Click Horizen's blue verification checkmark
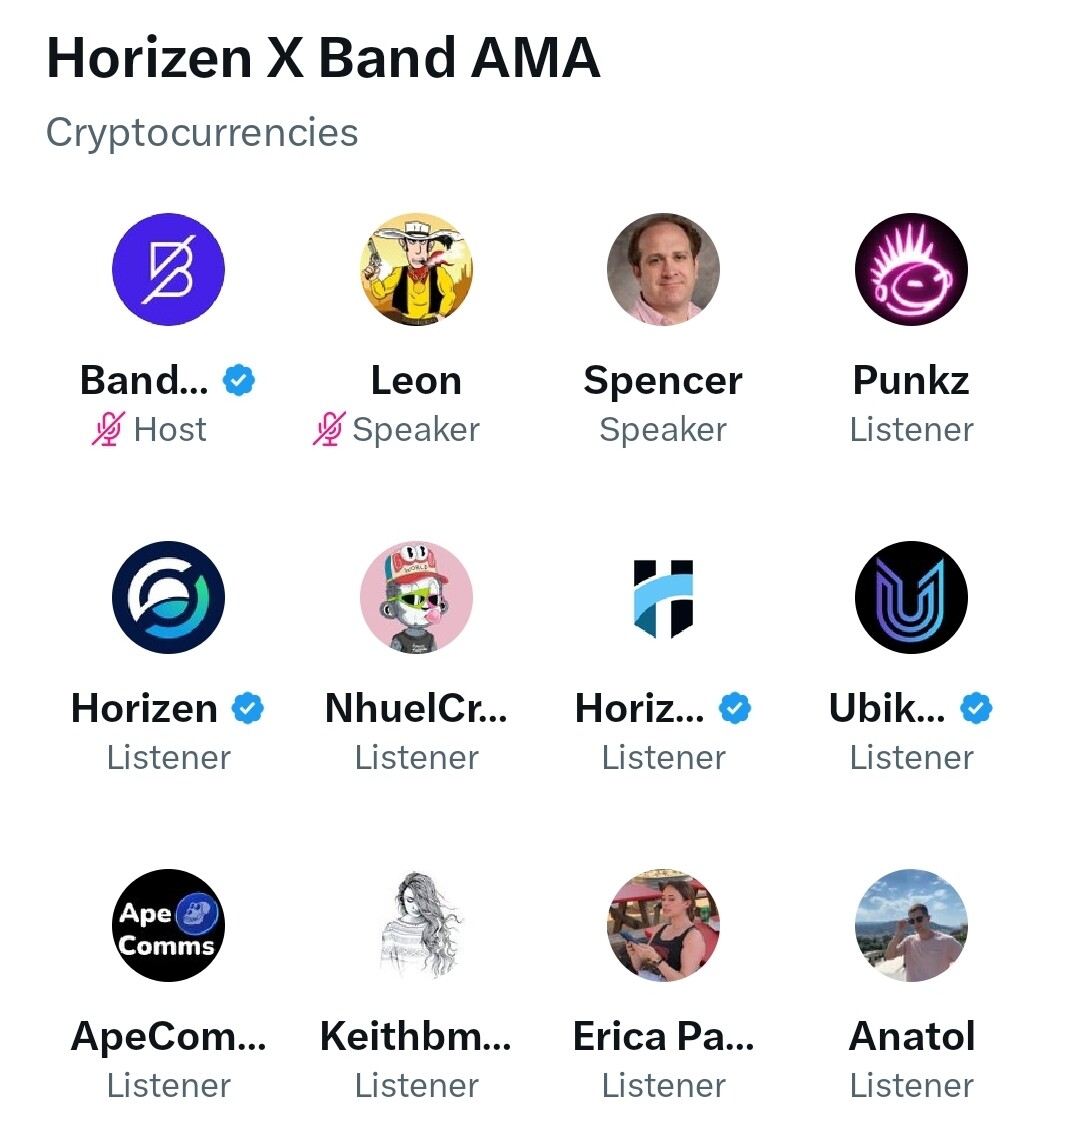Image resolution: width=1079 pixels, height=1131 pixels. (x=246, y=708)
